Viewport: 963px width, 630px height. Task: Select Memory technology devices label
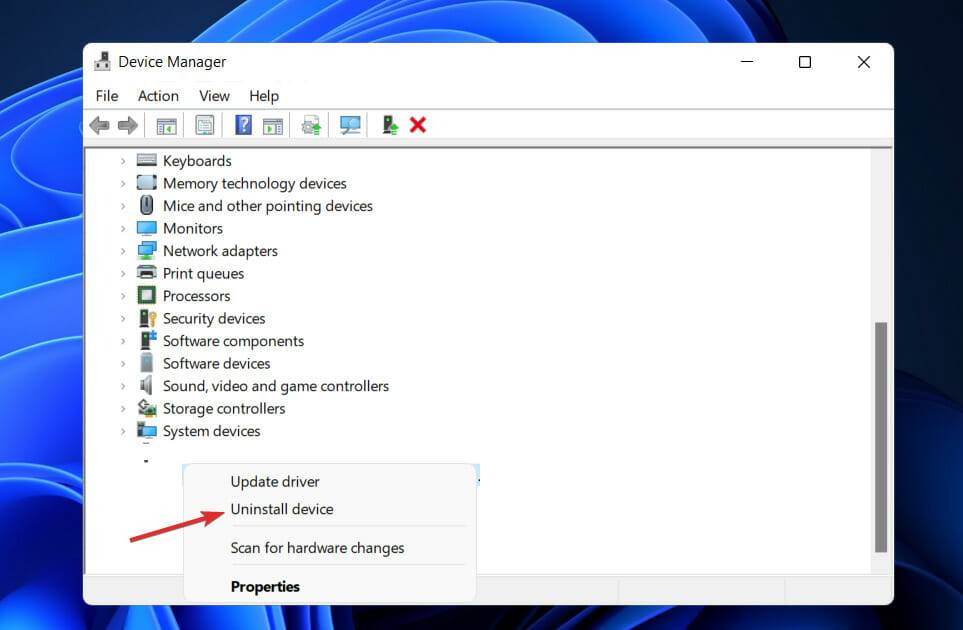click(x=255, y=184)
